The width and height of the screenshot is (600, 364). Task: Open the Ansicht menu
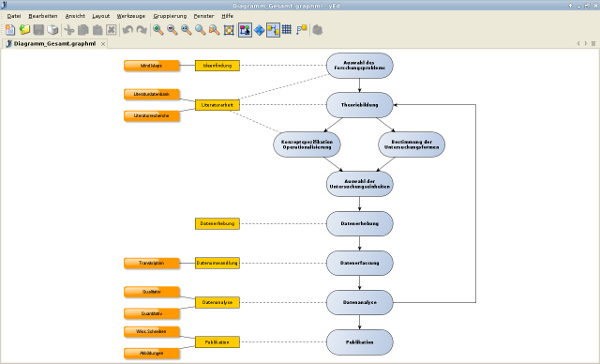[x=75, y=16]
